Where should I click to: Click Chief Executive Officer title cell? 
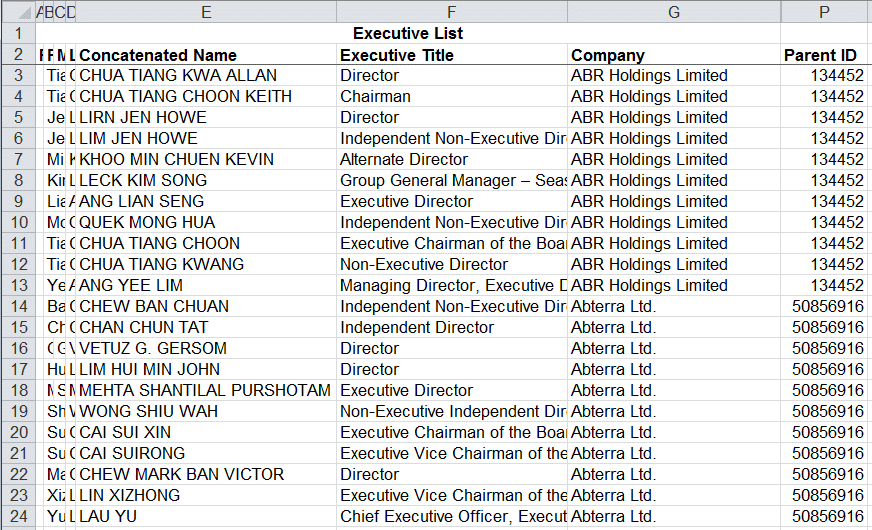click(x=452, y=516)
